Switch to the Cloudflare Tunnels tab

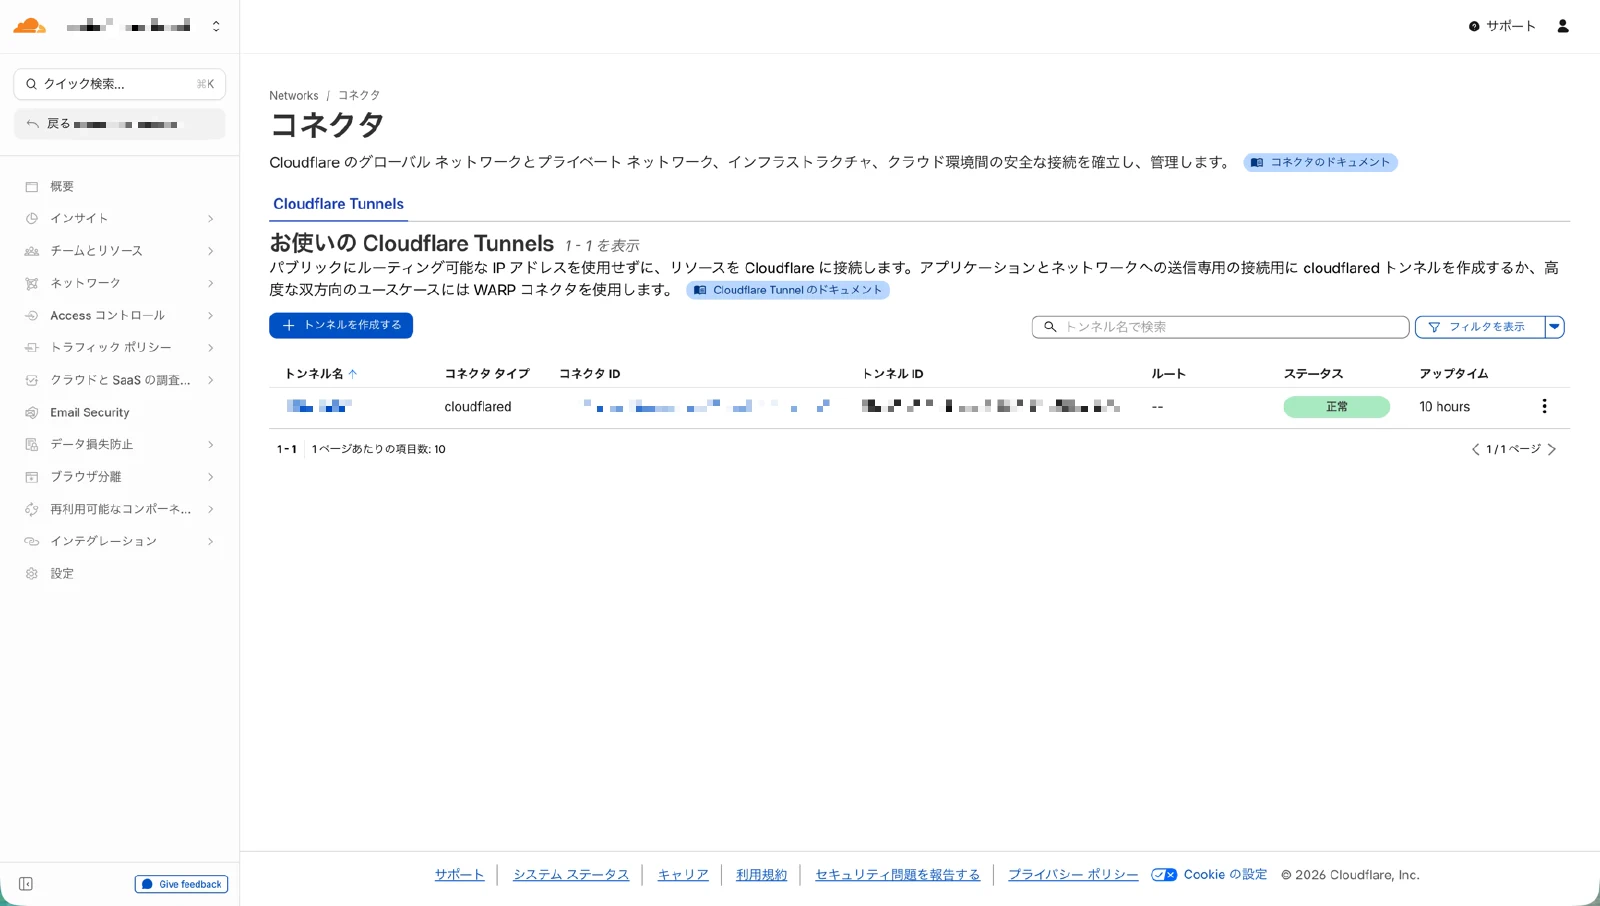[338, 204]
